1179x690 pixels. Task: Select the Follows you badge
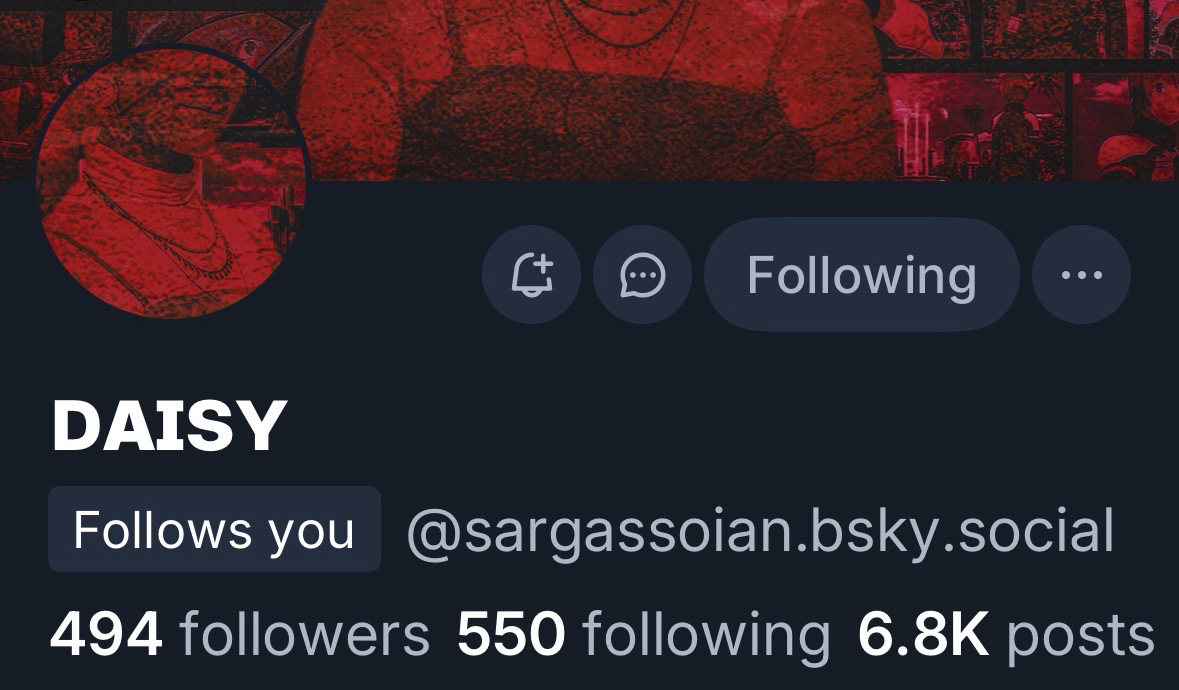[214, 529]
